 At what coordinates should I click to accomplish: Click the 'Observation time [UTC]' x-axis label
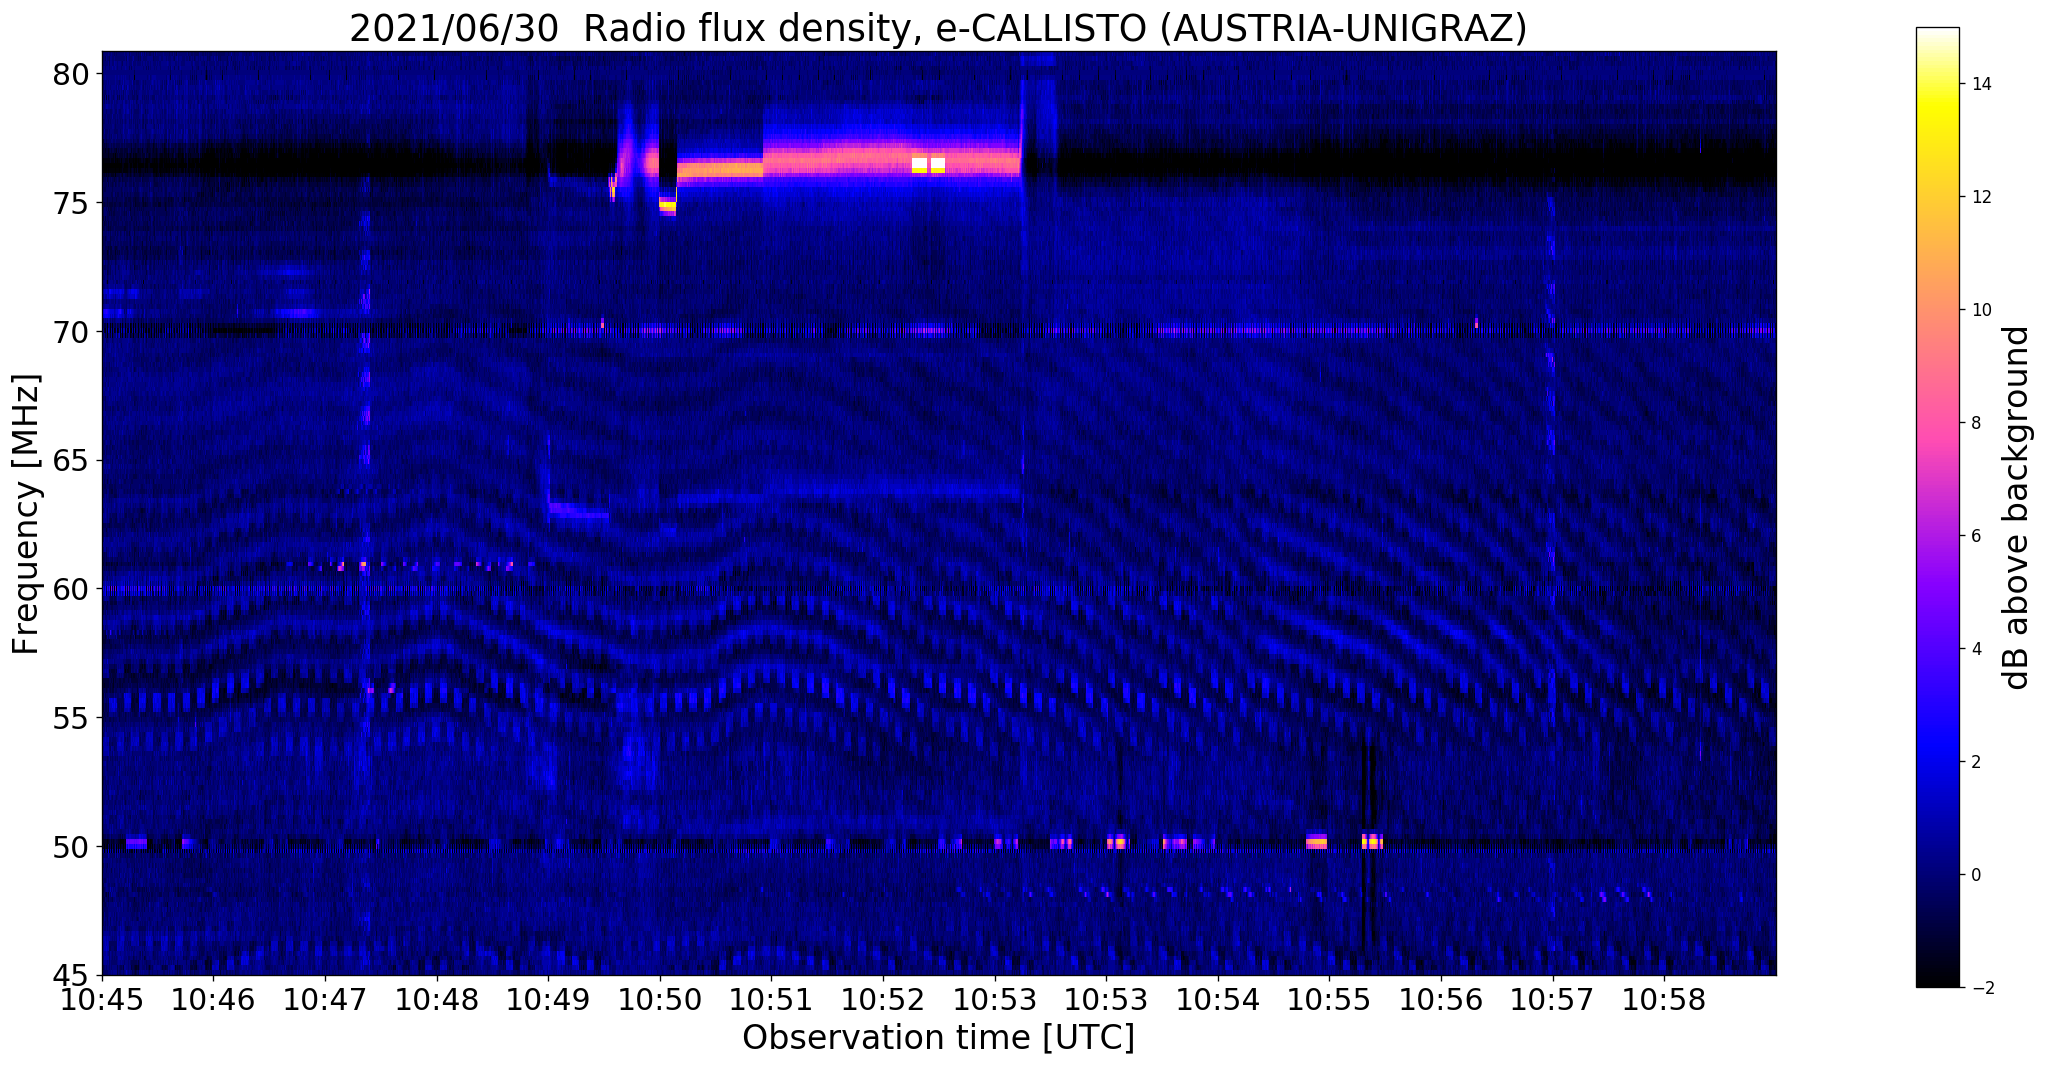(938, 1037)
